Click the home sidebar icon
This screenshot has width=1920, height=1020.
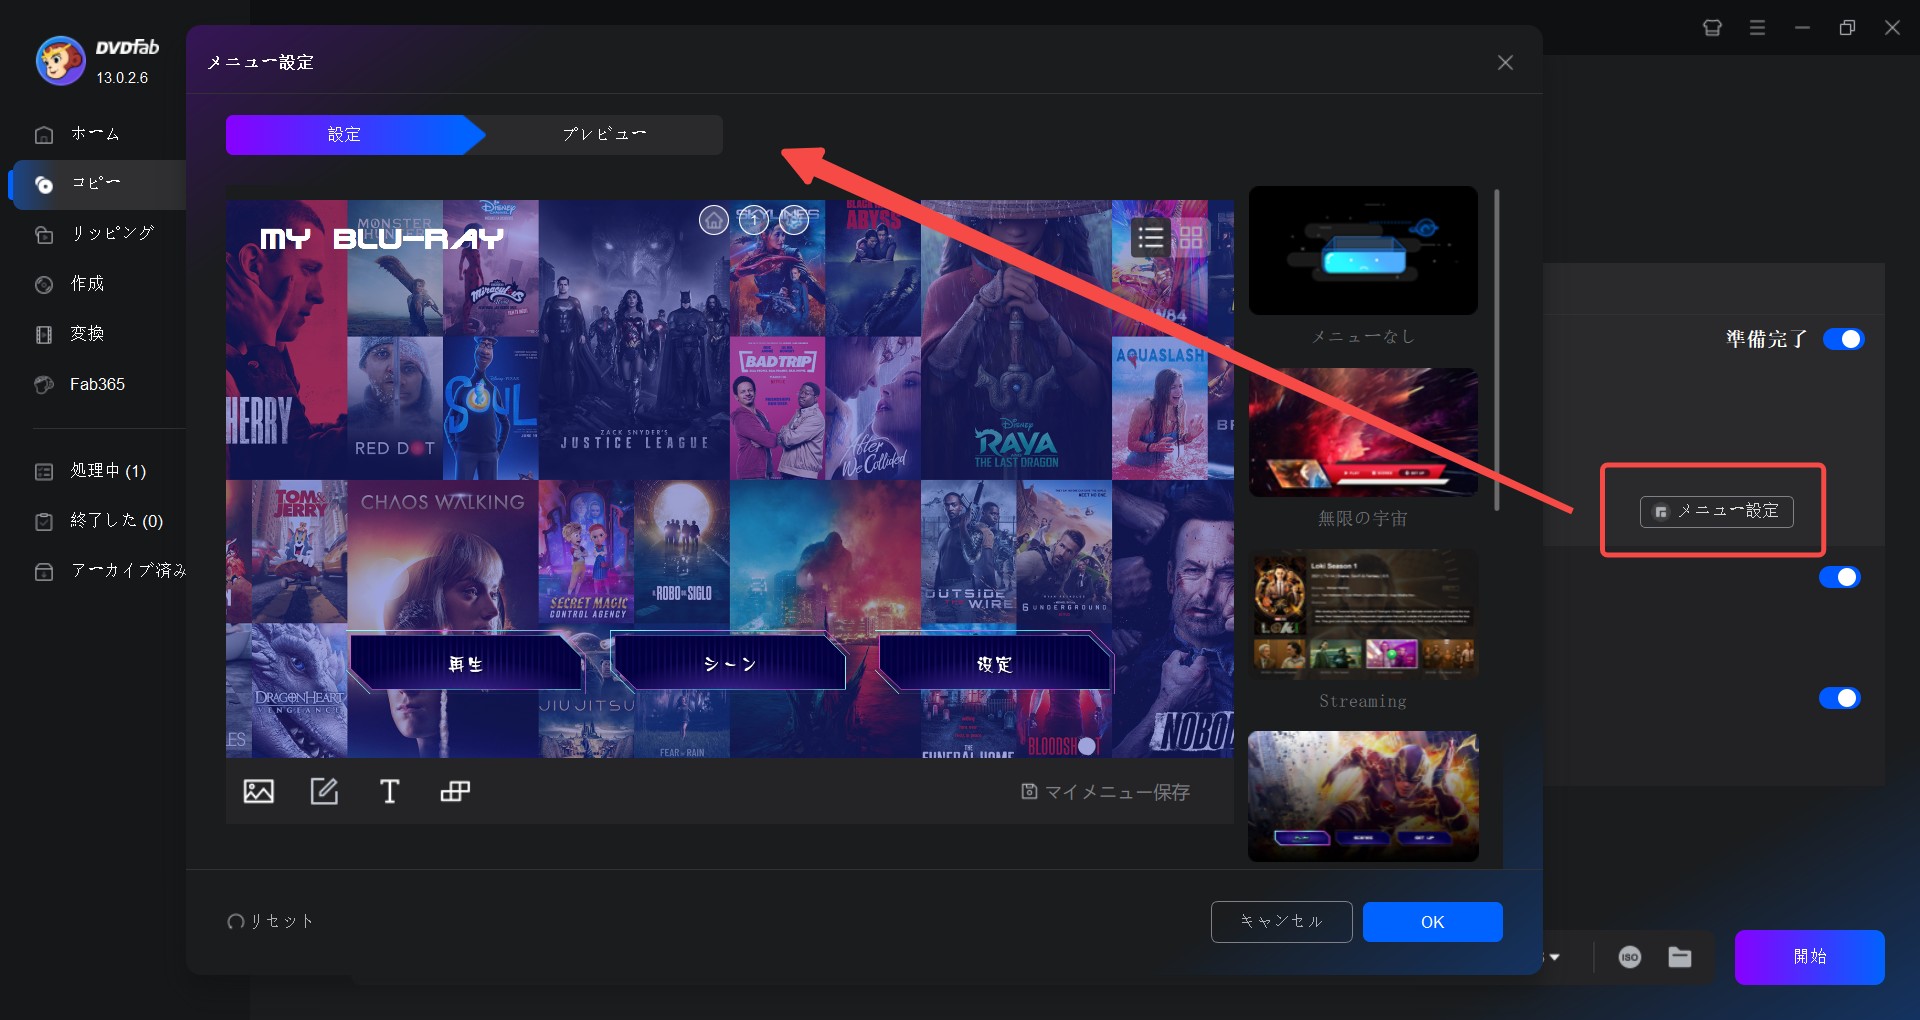pos(44,134)
